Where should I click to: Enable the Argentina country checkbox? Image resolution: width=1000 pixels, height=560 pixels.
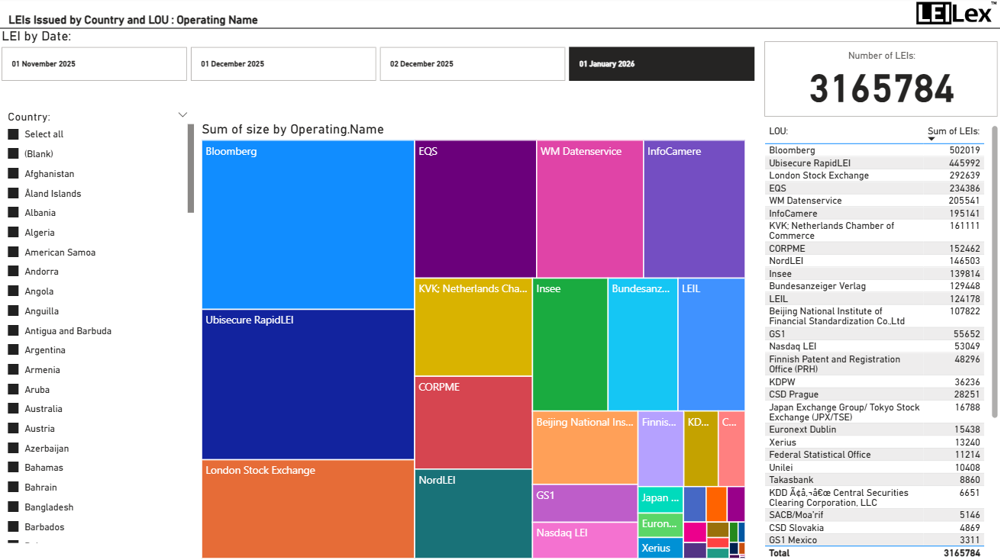(x=14, y=350)
